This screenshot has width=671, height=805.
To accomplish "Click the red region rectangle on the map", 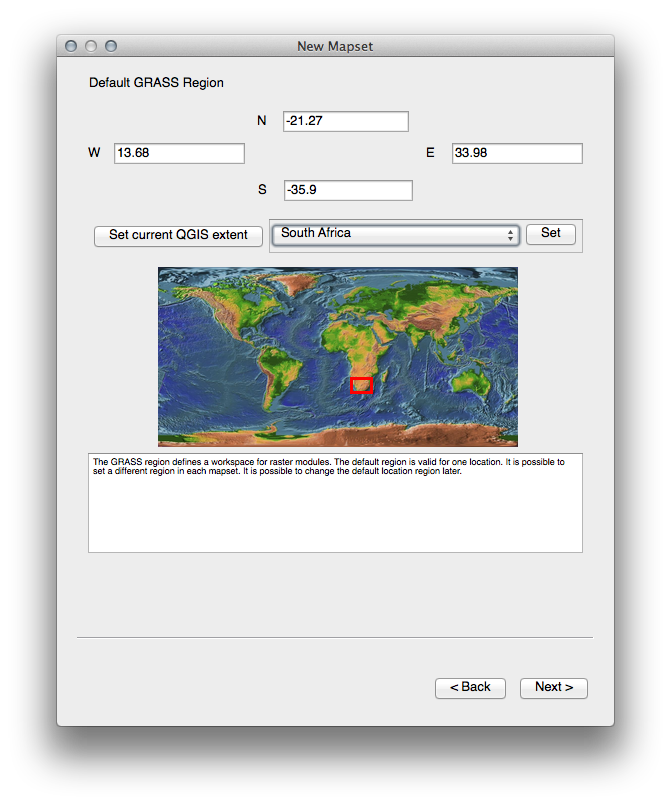I will (x=361, y=385).
